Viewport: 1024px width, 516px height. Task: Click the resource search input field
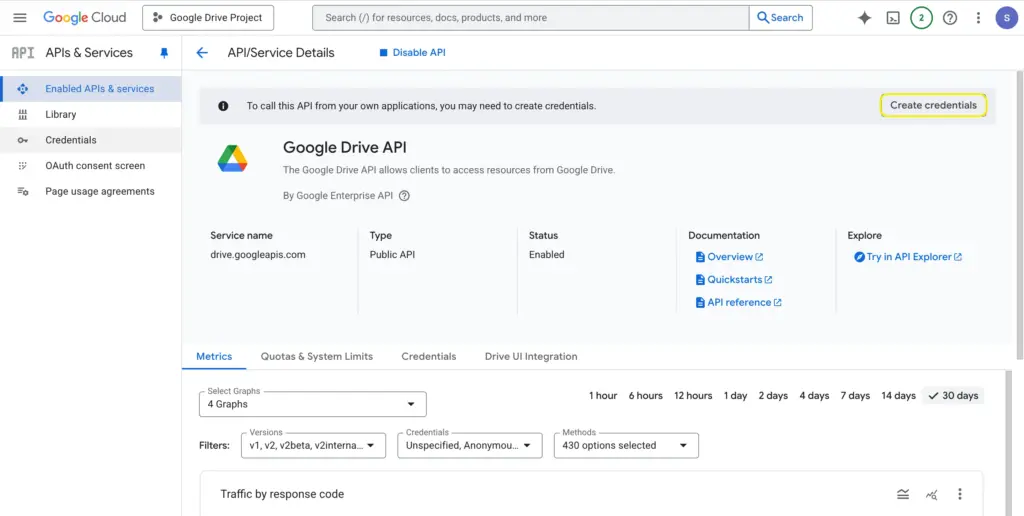(x=530, y=18)
